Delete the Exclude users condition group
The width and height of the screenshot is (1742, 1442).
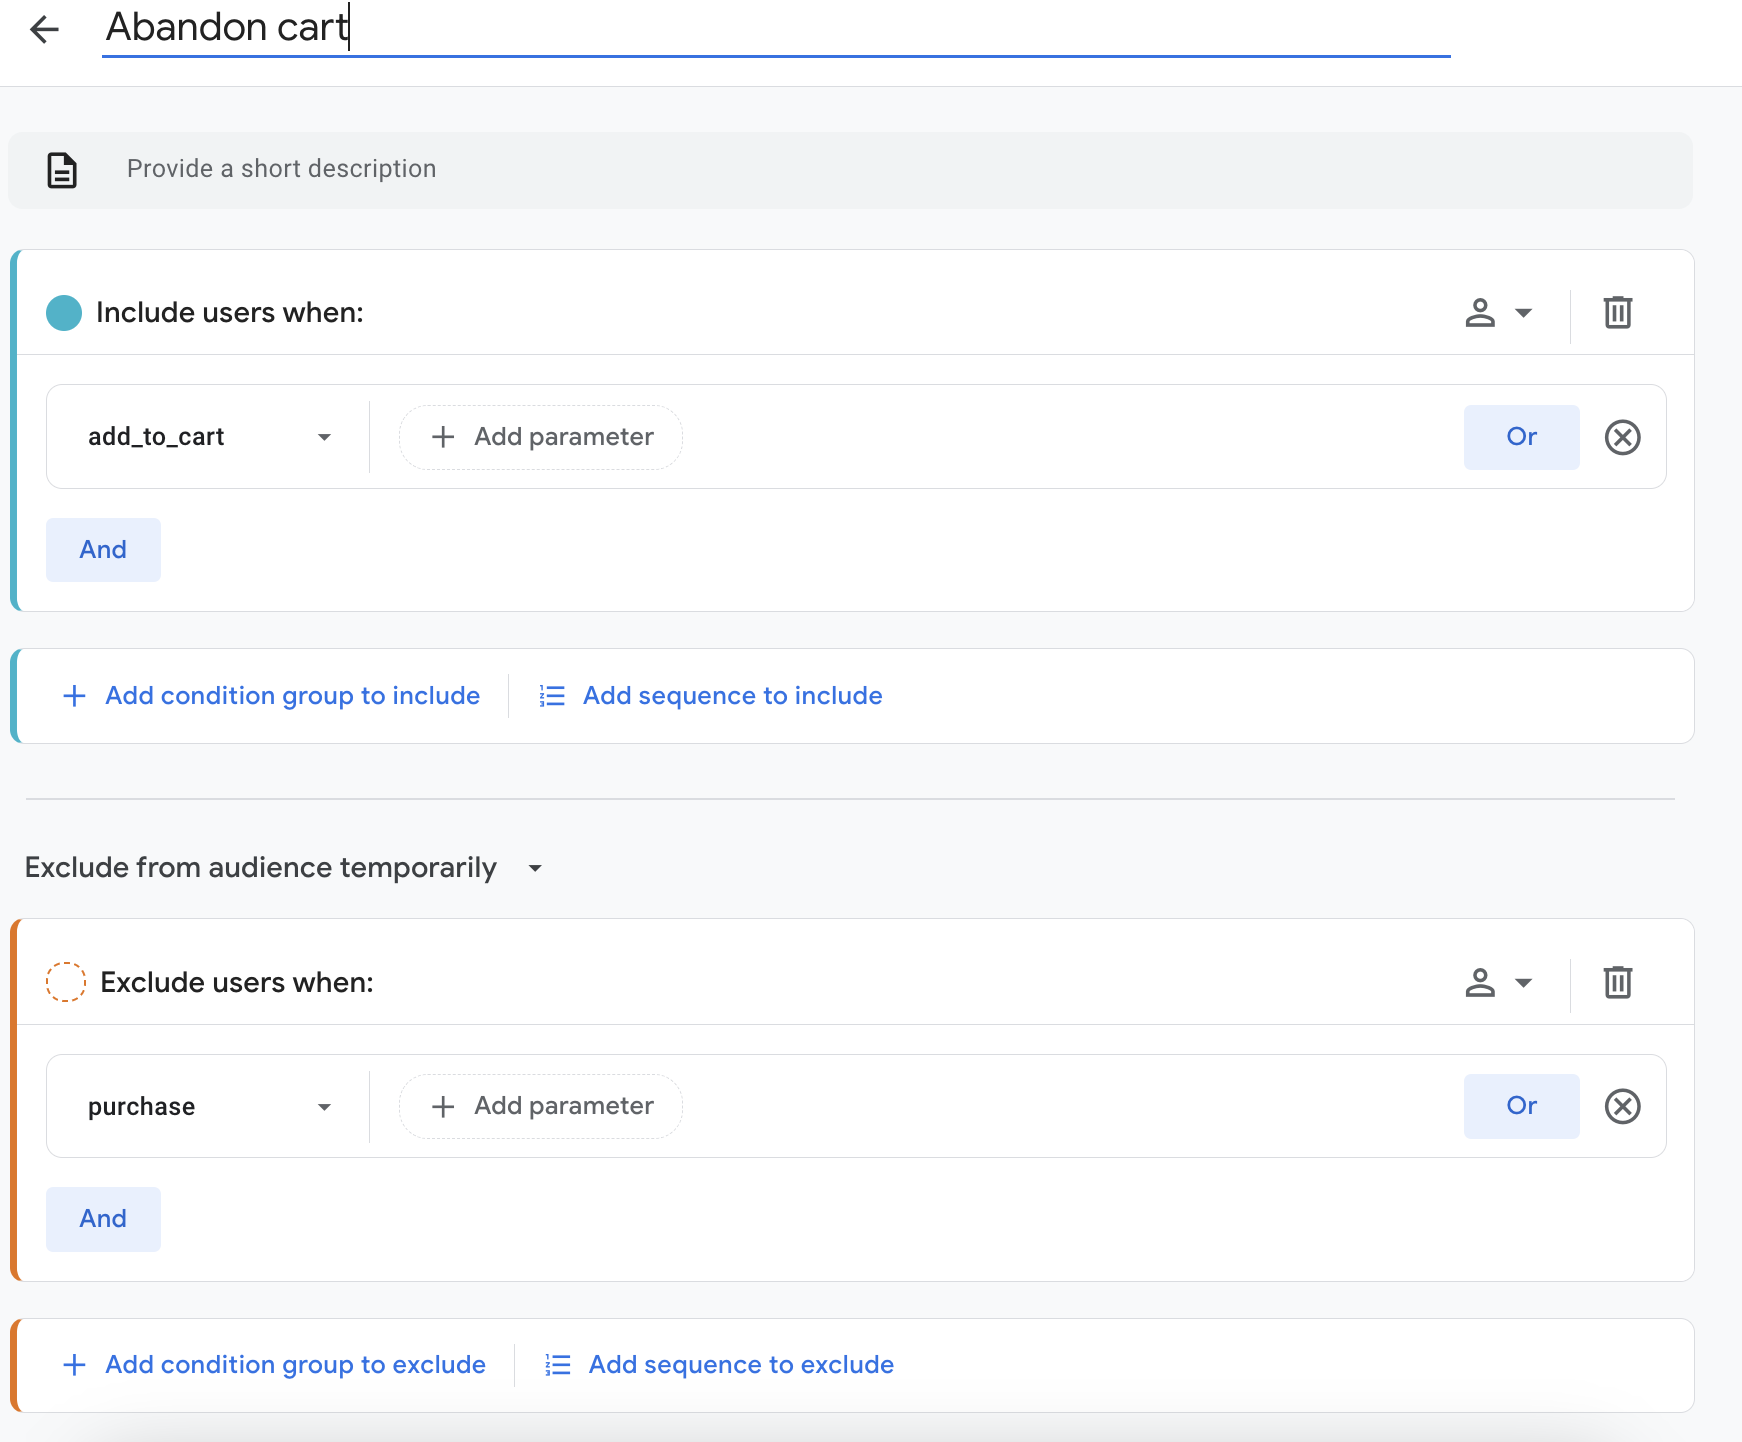(1617, 982)
